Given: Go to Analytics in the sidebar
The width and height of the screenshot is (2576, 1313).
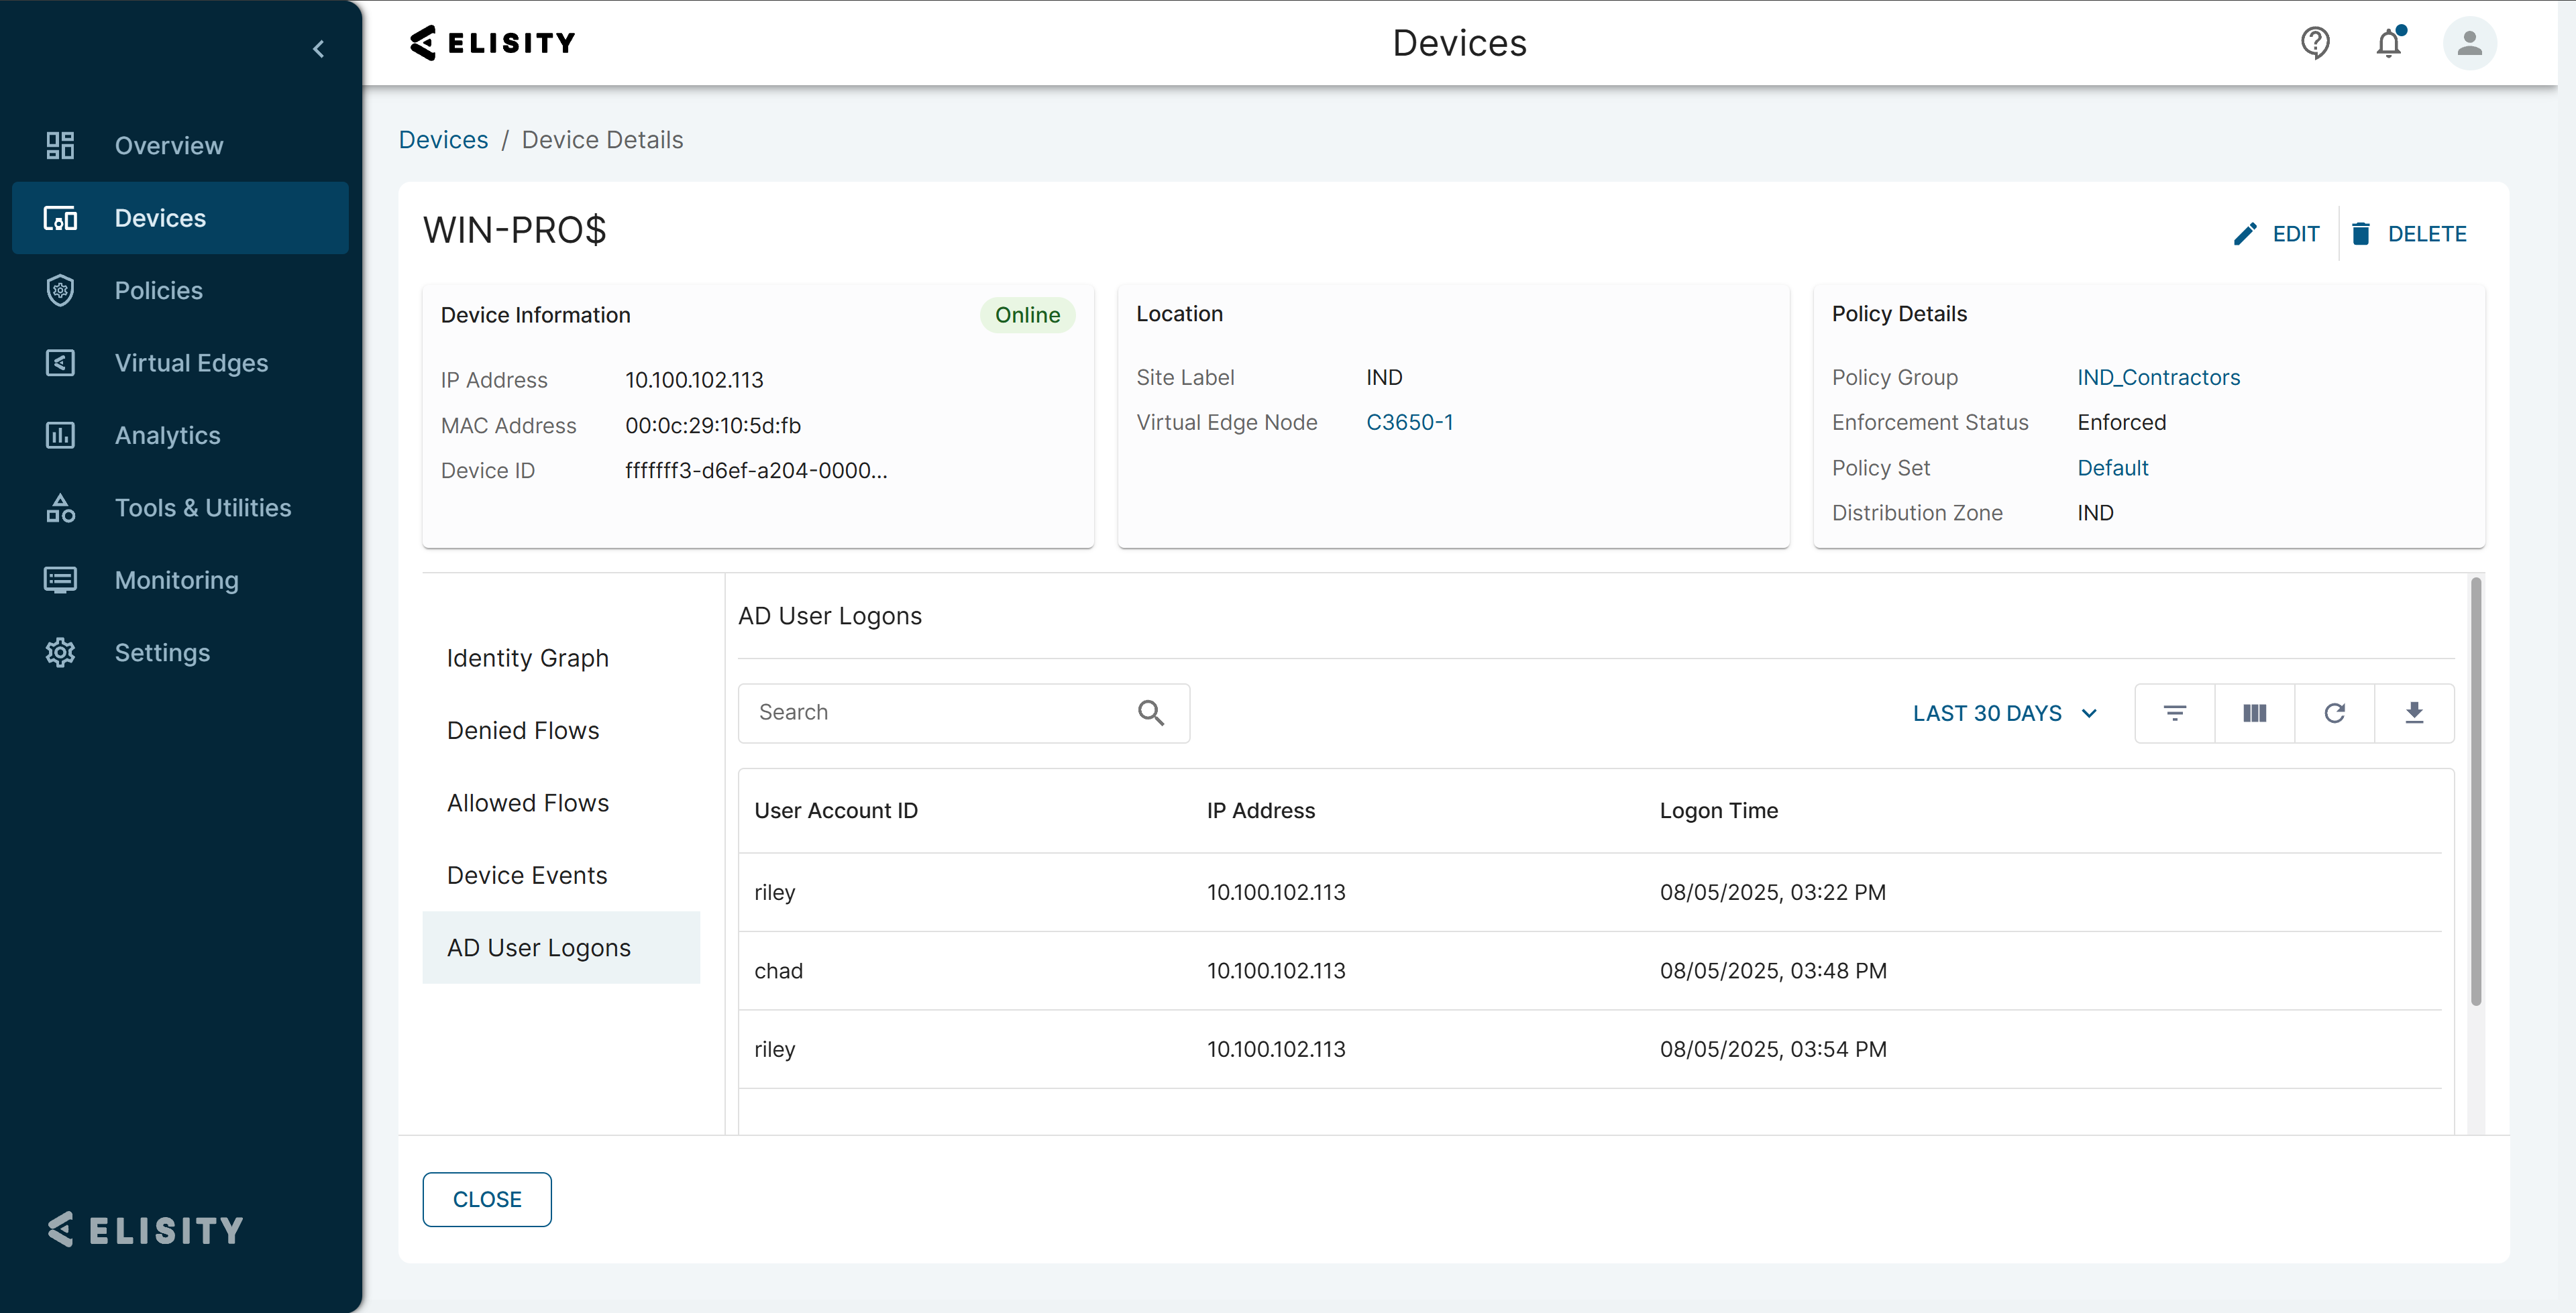Looking at the screenshot, I should tap(168, 435).
